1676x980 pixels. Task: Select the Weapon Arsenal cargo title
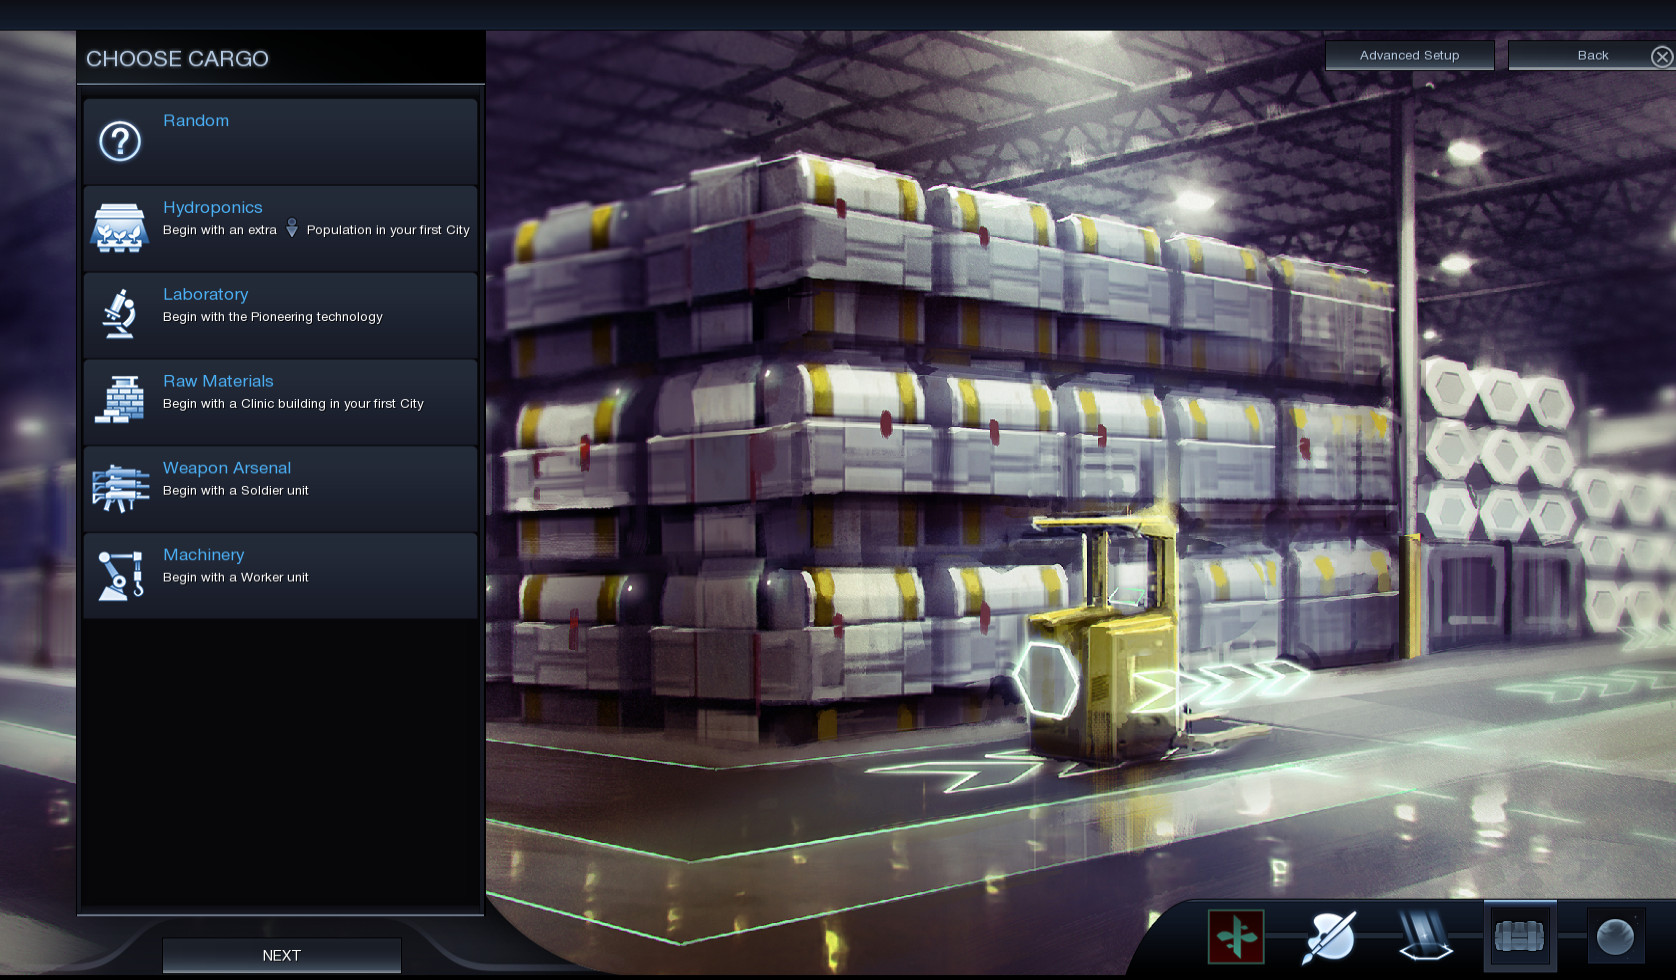point(227,468)
